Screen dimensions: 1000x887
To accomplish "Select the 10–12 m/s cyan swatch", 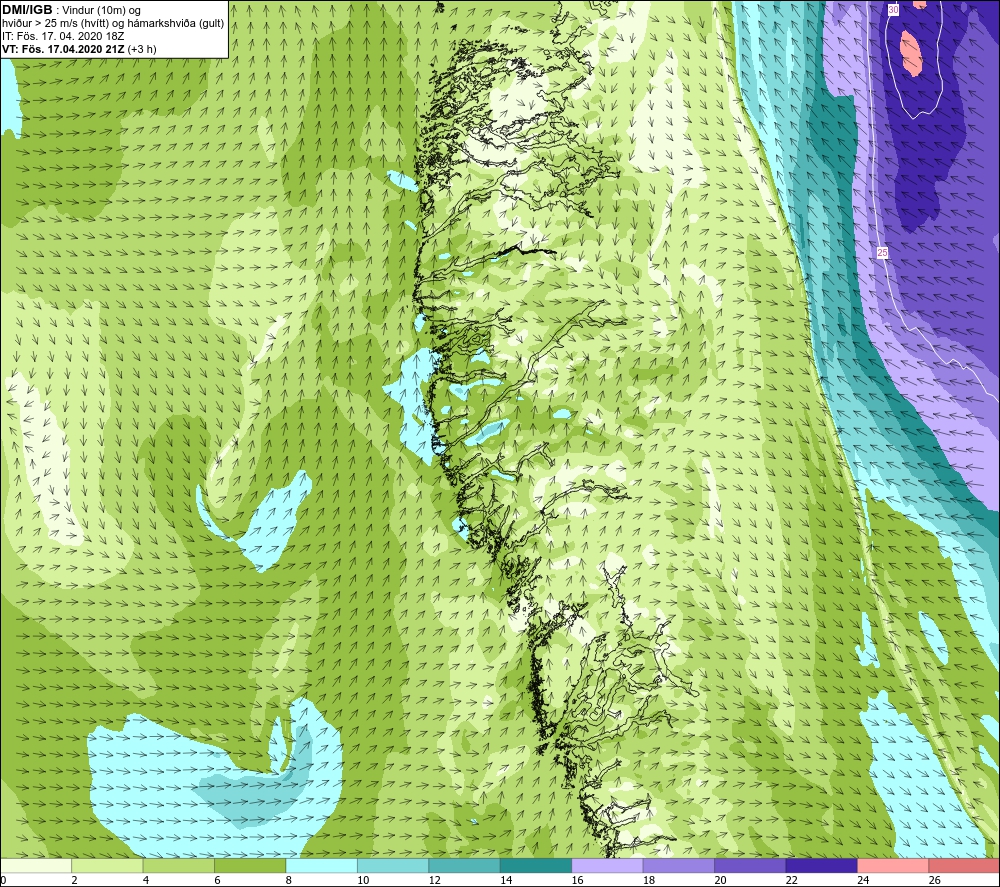I will pos(393,866).
